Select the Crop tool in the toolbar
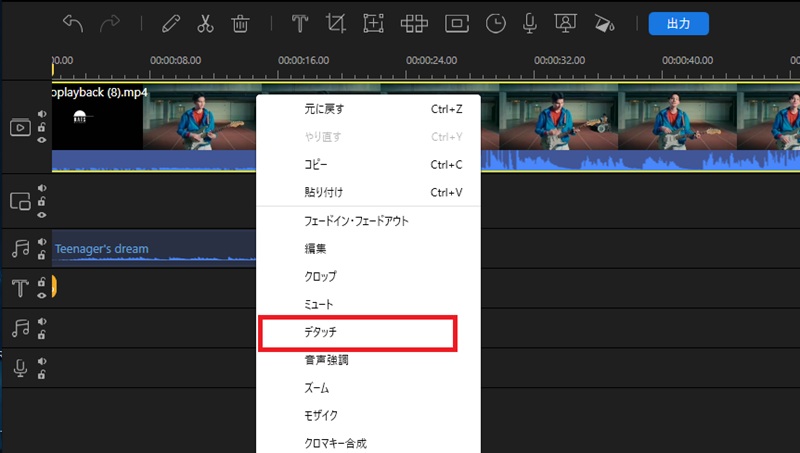The height and width of the screenshot is (453, 800). point(336,23)
